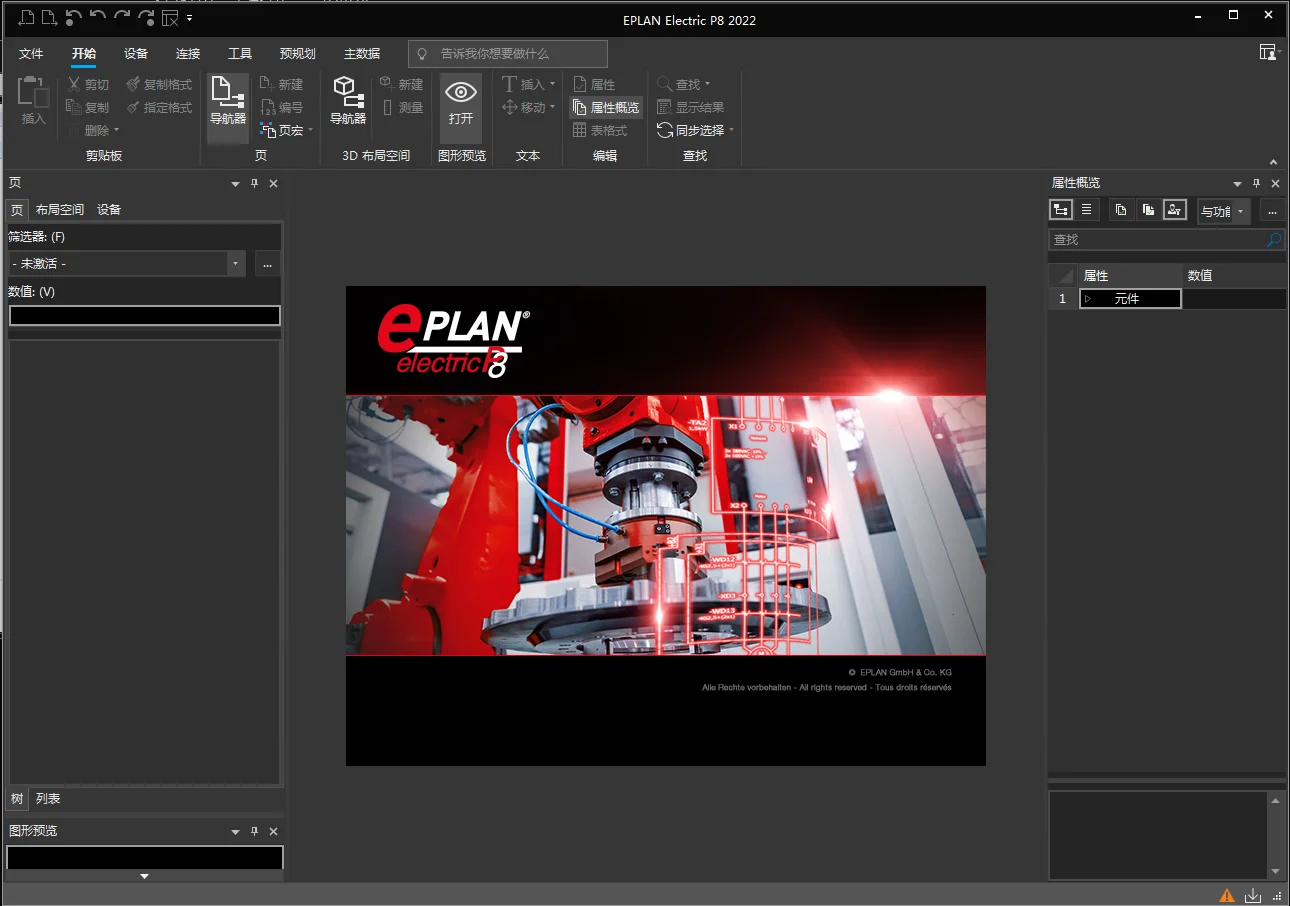Screen dimensions: 1290x906
Task: Toggle list view in the 属性概览 toolbar
Action: (1087, 210)
